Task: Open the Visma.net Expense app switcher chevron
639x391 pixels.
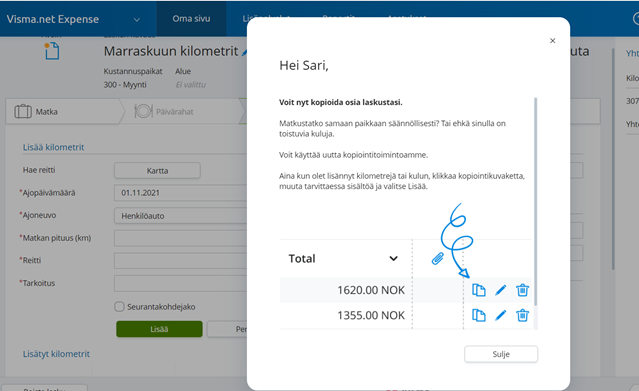Action: [x=137, y=19]
